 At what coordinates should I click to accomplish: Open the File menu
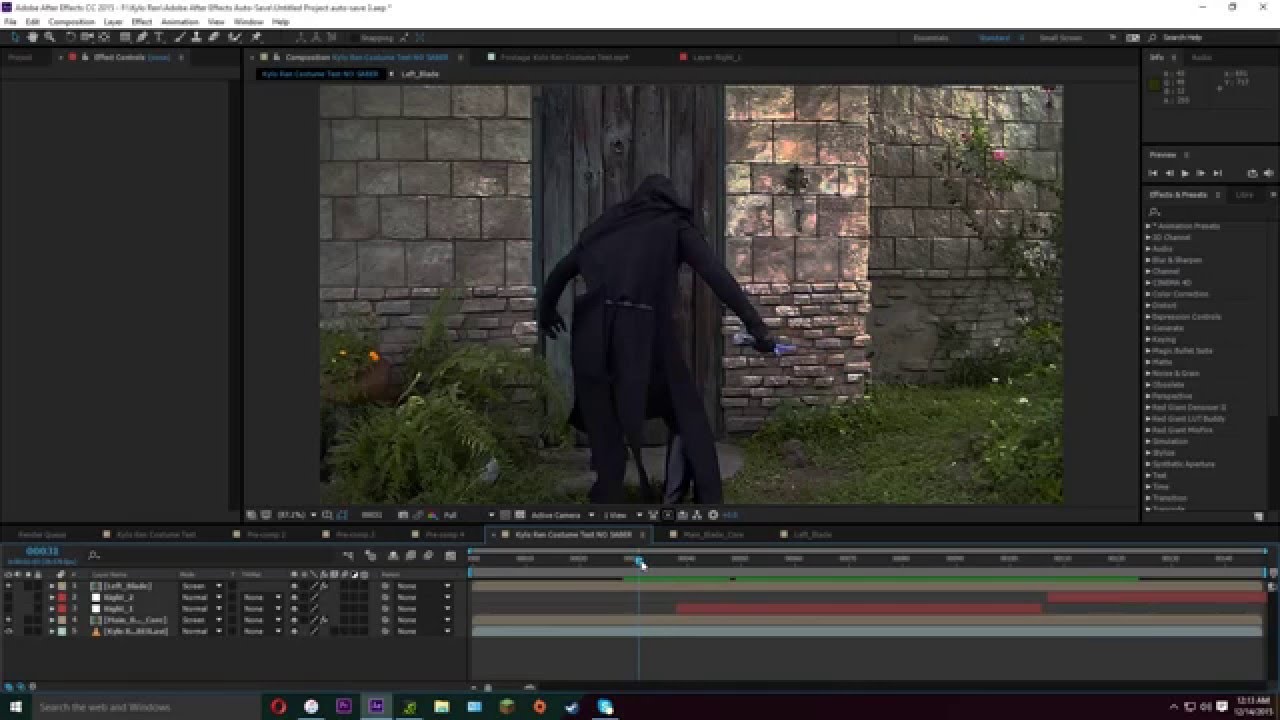[10, 21]
